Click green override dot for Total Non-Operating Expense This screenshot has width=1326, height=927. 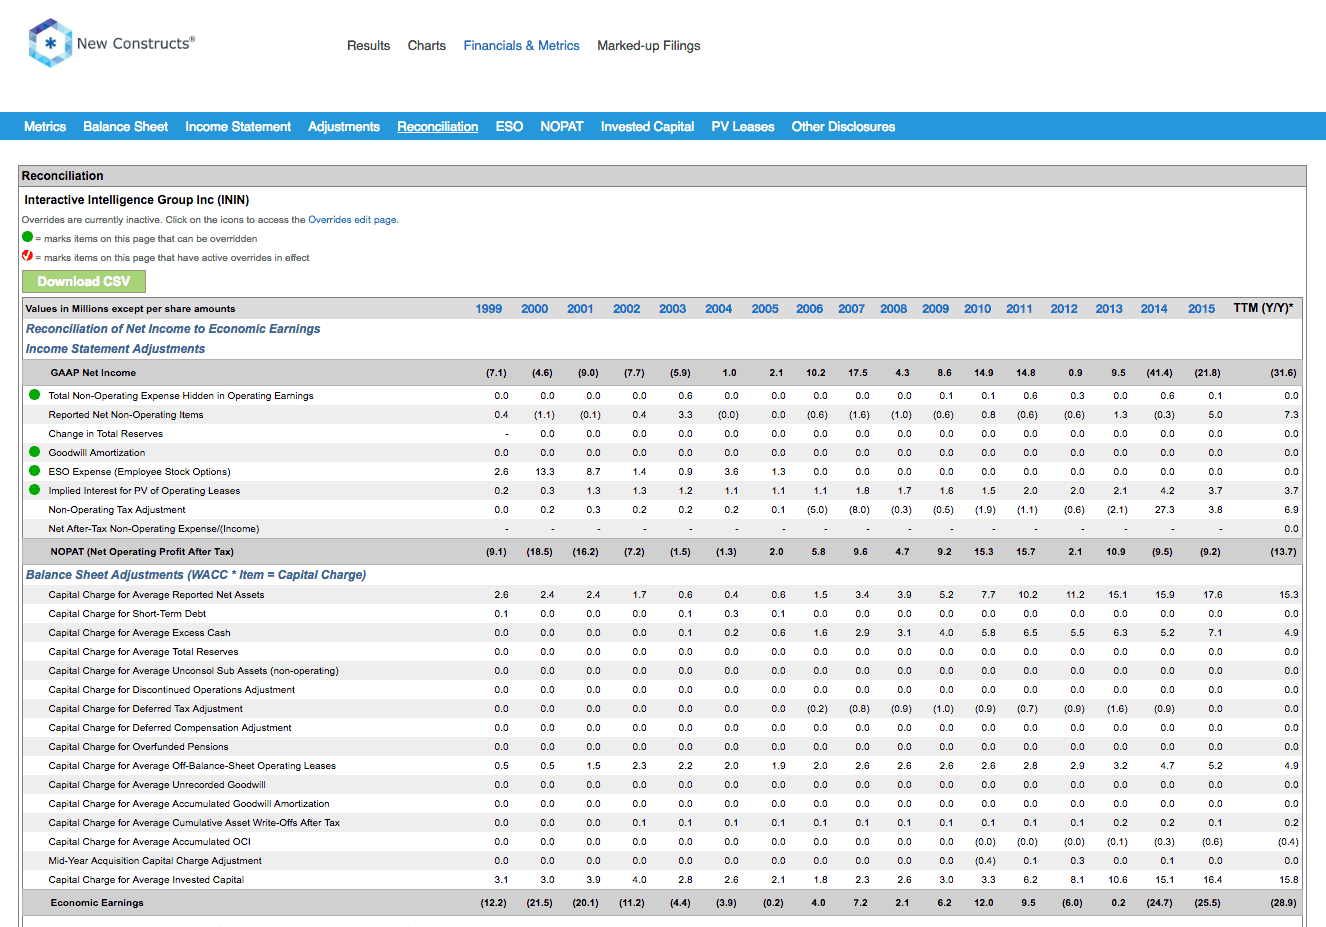(x=34, y=395)
